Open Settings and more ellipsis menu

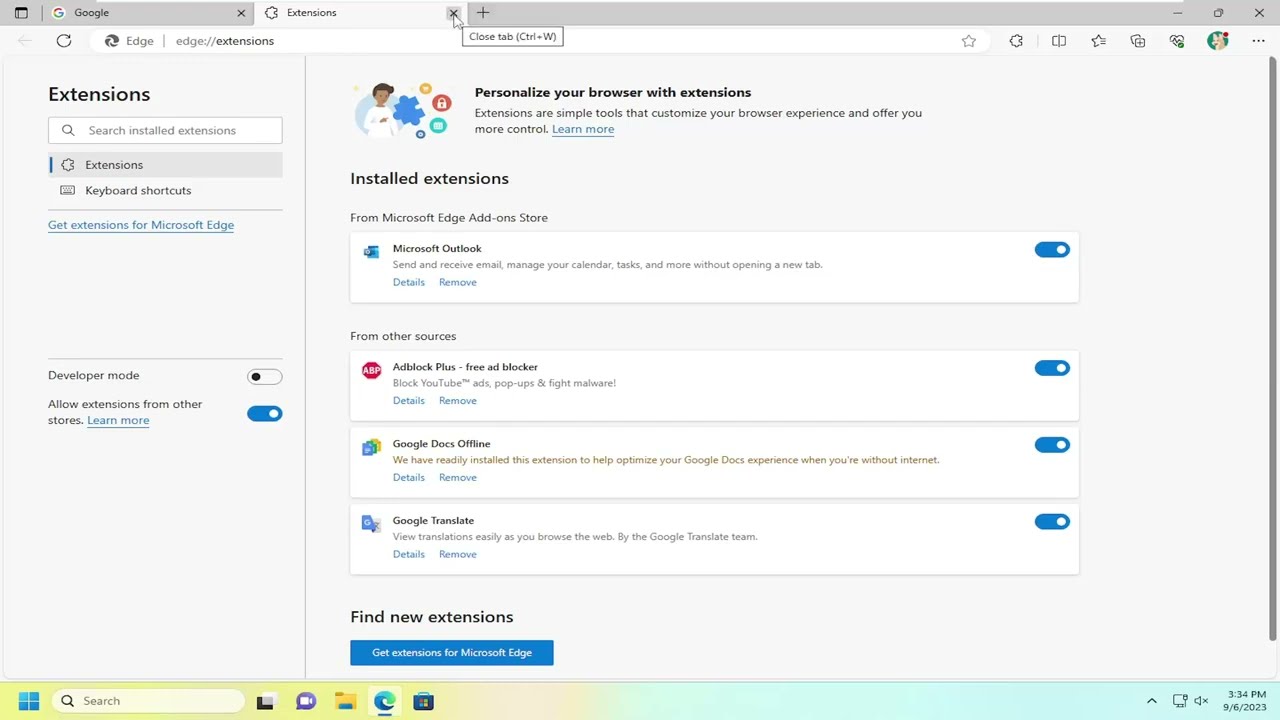1258,41
